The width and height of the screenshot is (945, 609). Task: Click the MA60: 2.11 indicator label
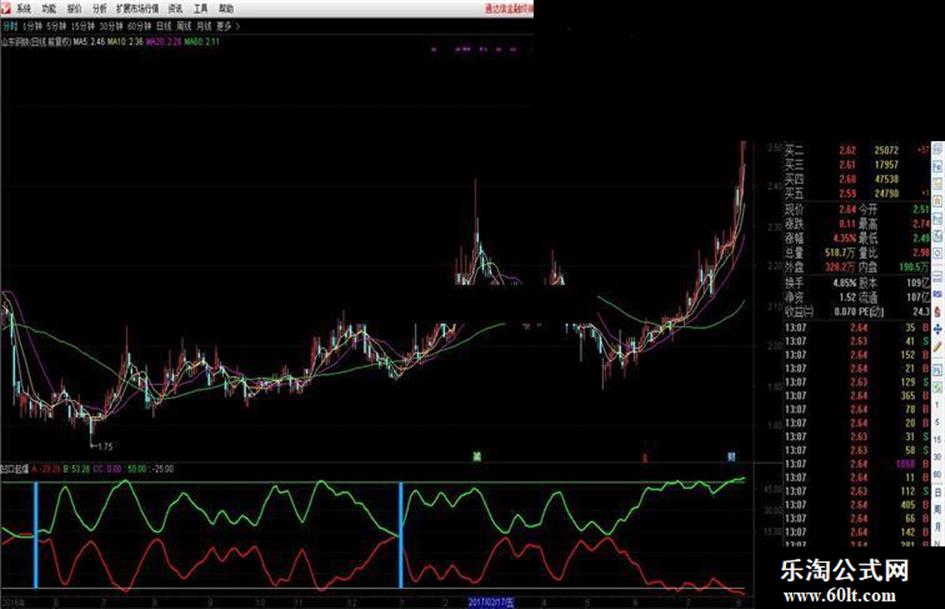pos(202,42)
